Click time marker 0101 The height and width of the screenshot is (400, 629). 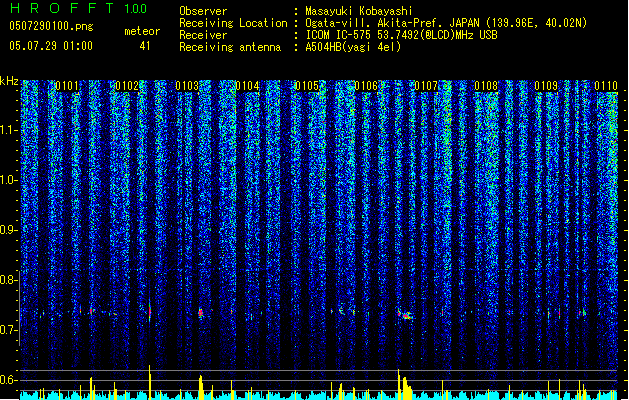(x=67, y=86)
